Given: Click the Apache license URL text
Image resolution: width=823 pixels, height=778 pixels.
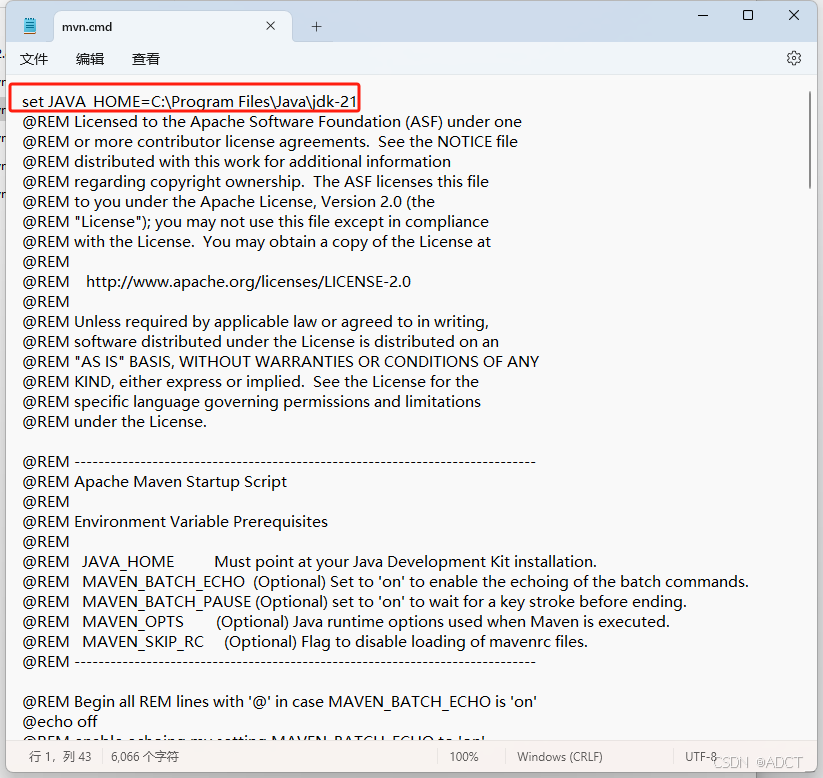Looking at the screenshot, I should click(247, 281).
